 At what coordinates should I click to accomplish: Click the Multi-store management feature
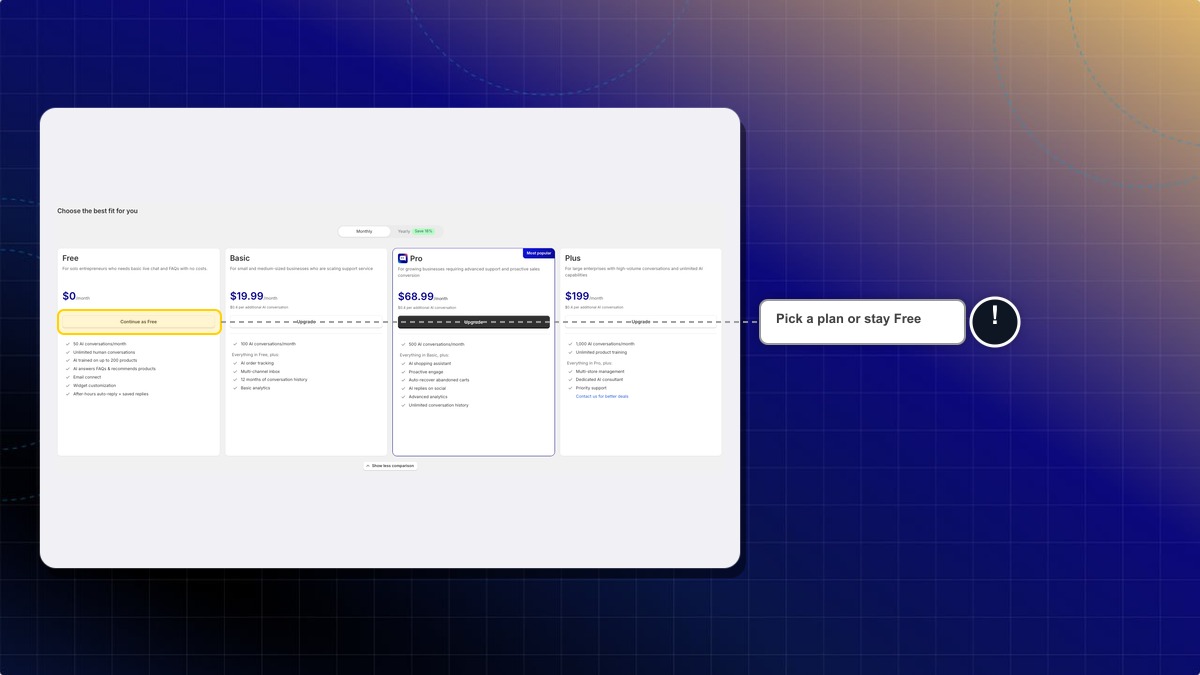click(600, 371)
